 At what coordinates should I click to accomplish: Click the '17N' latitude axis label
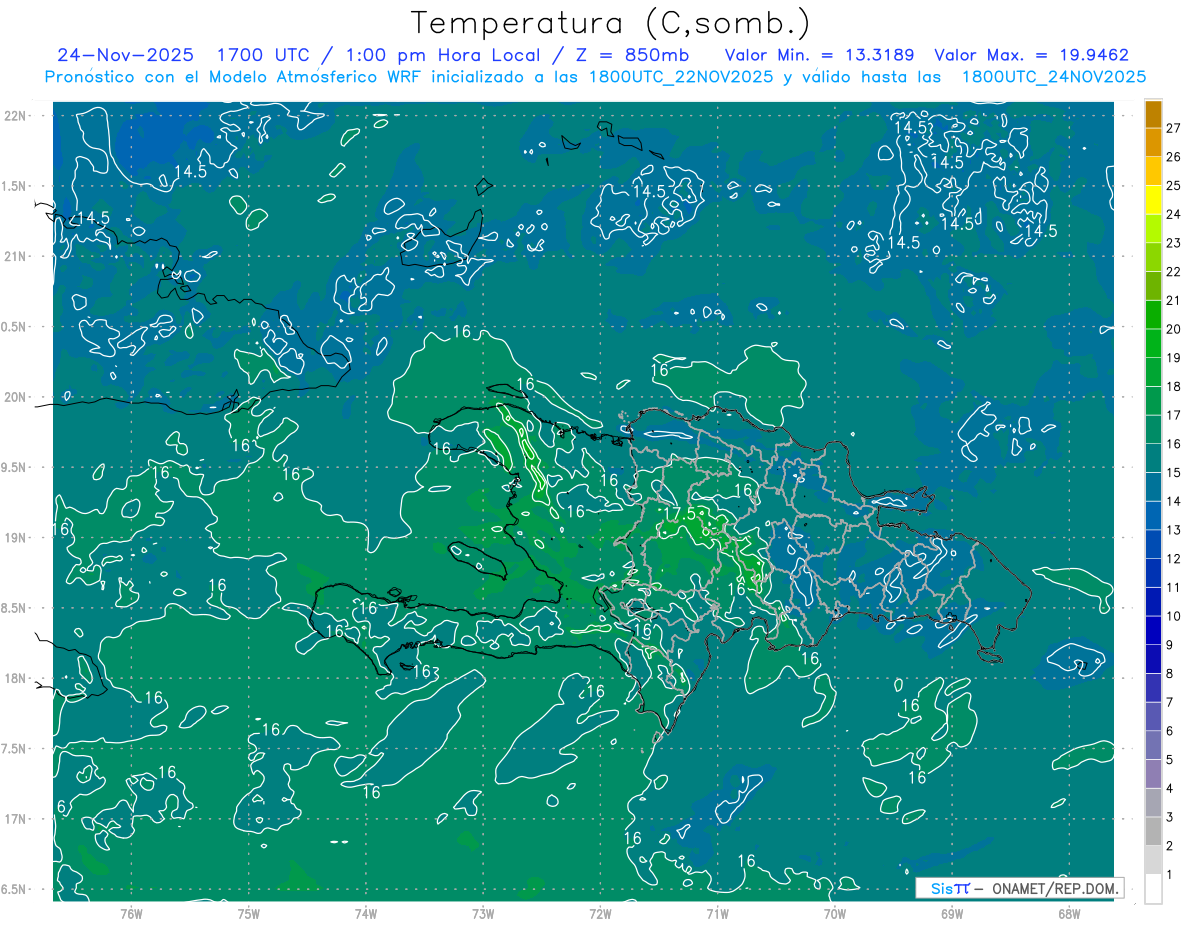tap(16, 819)
